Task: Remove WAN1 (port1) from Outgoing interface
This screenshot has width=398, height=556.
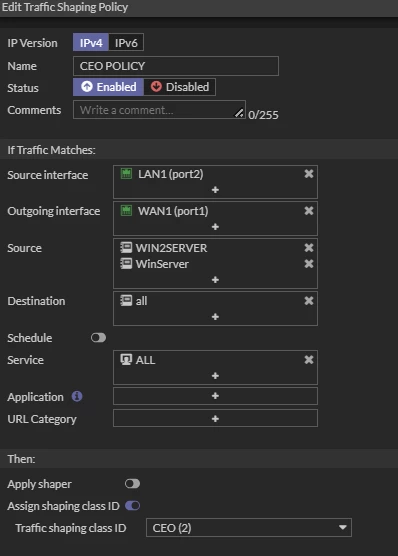Action: [x=309, y=211]
